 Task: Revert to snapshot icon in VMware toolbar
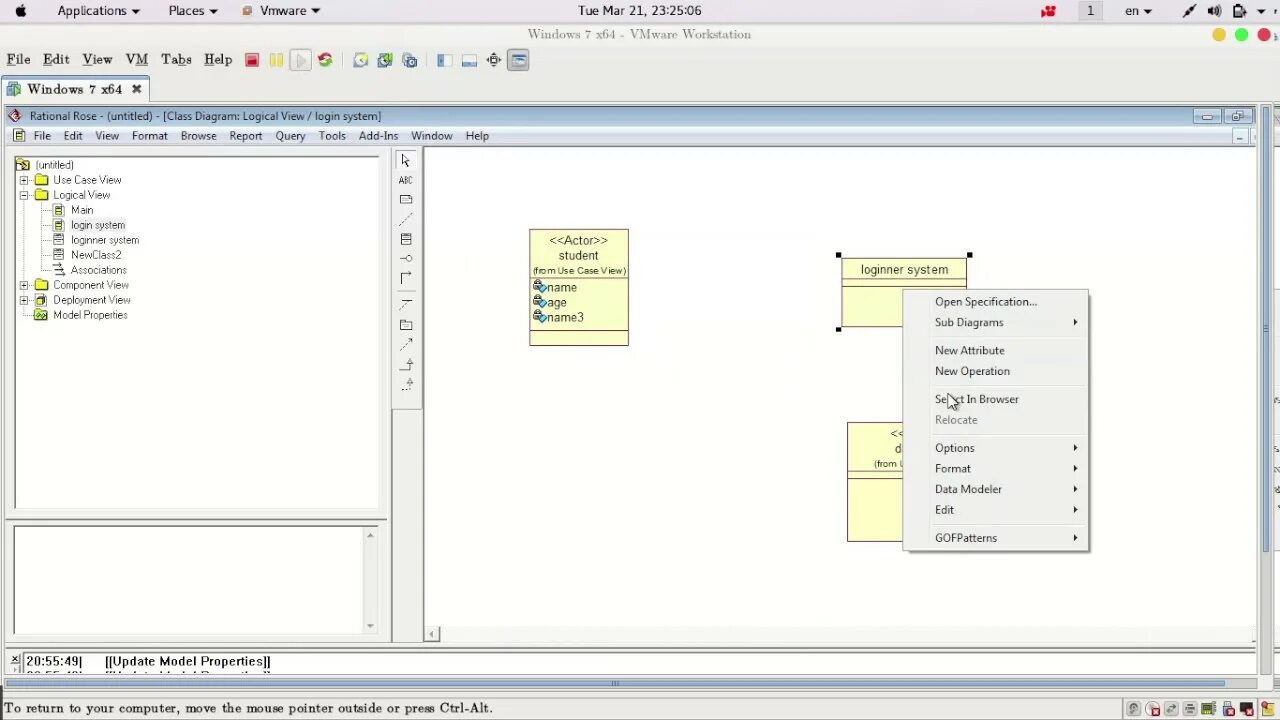click(385, 60)
